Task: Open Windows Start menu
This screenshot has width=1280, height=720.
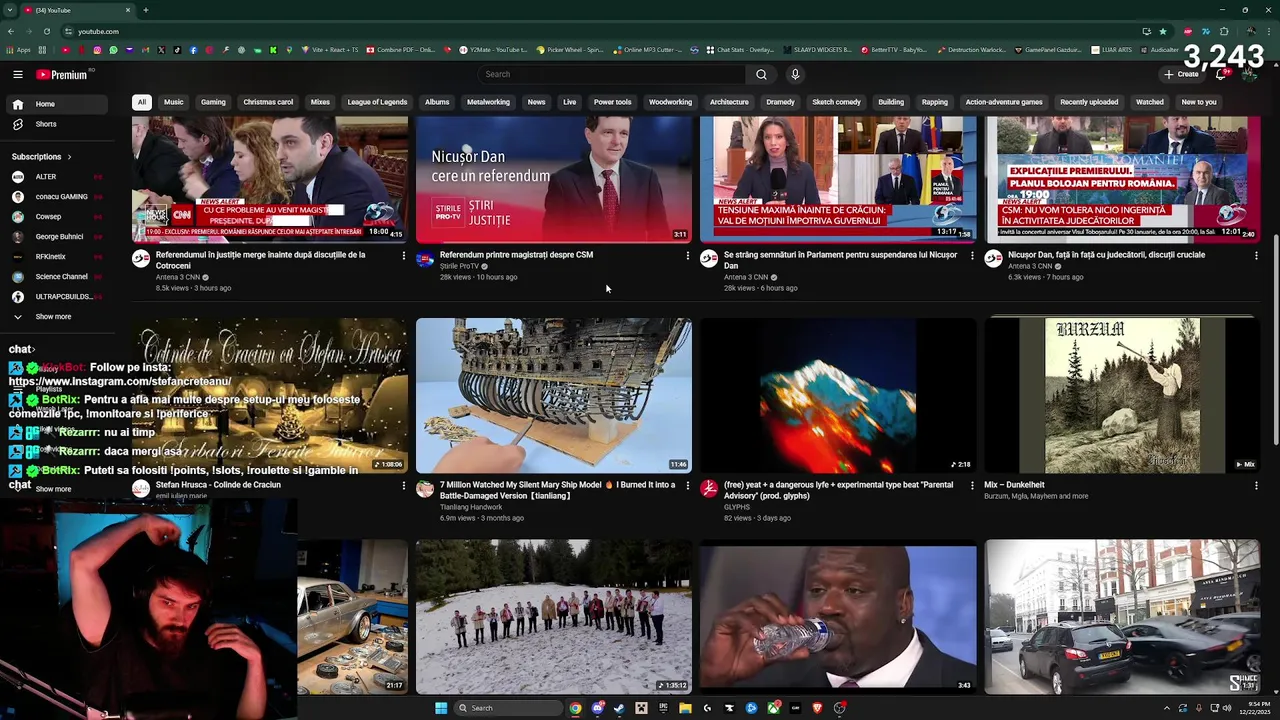Action: [x=441, y=708]
